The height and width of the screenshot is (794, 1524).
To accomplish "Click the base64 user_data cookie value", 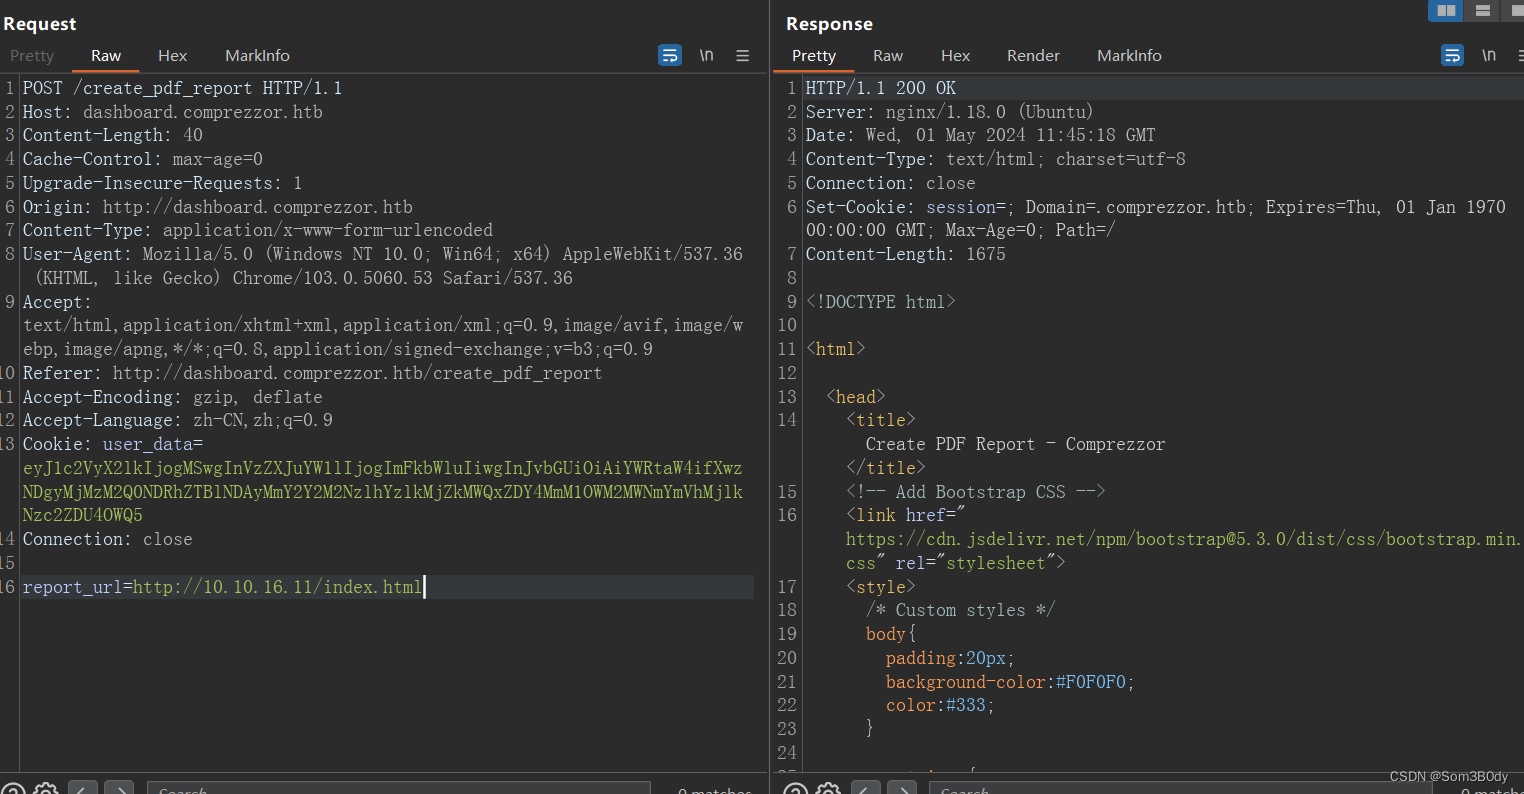I will (382, 492).
